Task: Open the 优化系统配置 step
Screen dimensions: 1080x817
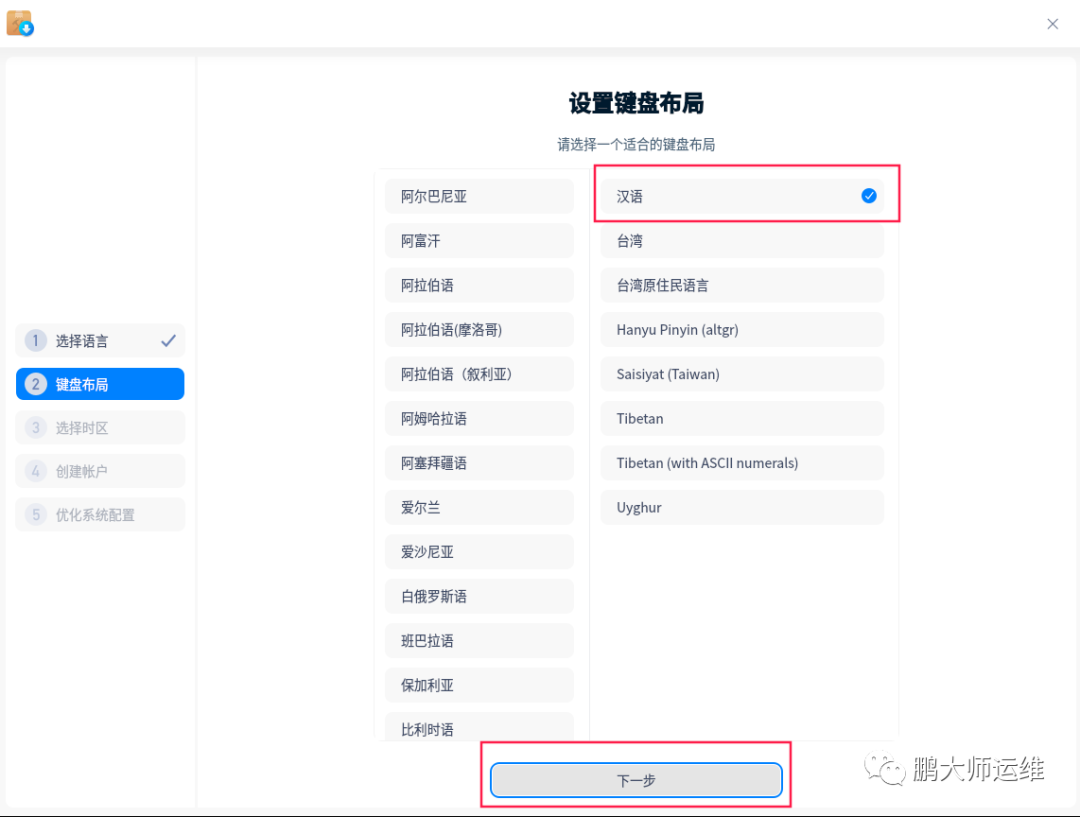Action: click(100, 515)
